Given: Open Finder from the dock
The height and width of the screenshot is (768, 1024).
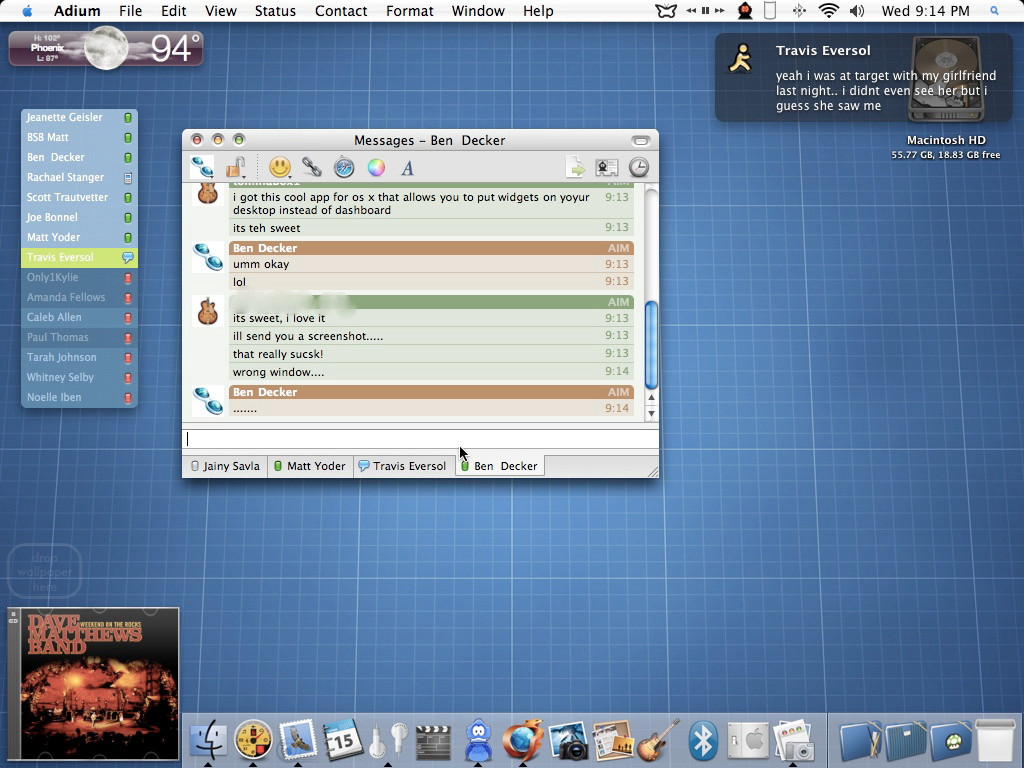Looking at the screenshot, I should (208, 740).
